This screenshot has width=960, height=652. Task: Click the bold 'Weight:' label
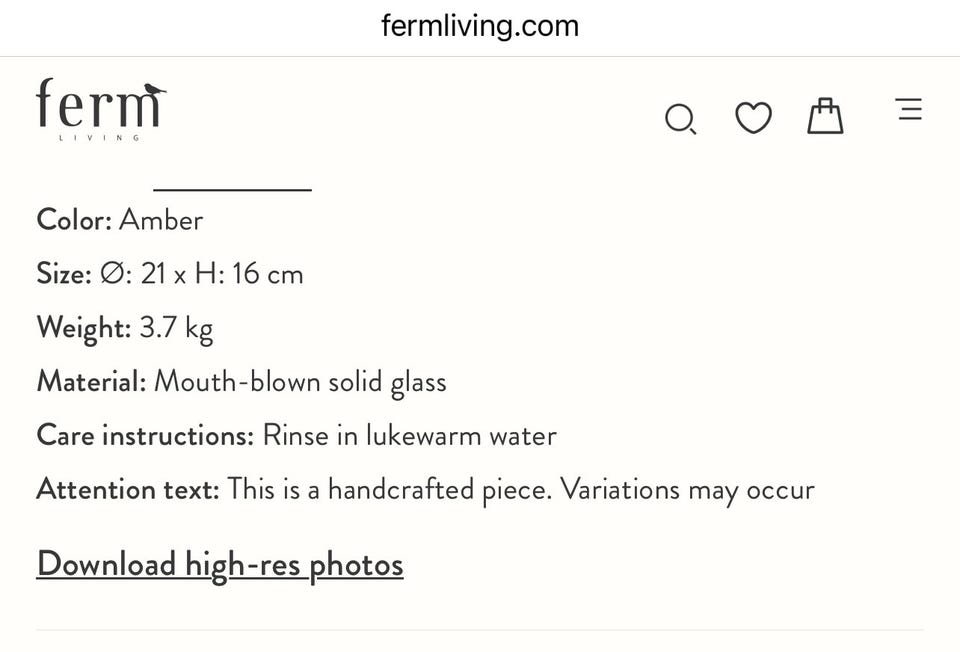[83, 328]
